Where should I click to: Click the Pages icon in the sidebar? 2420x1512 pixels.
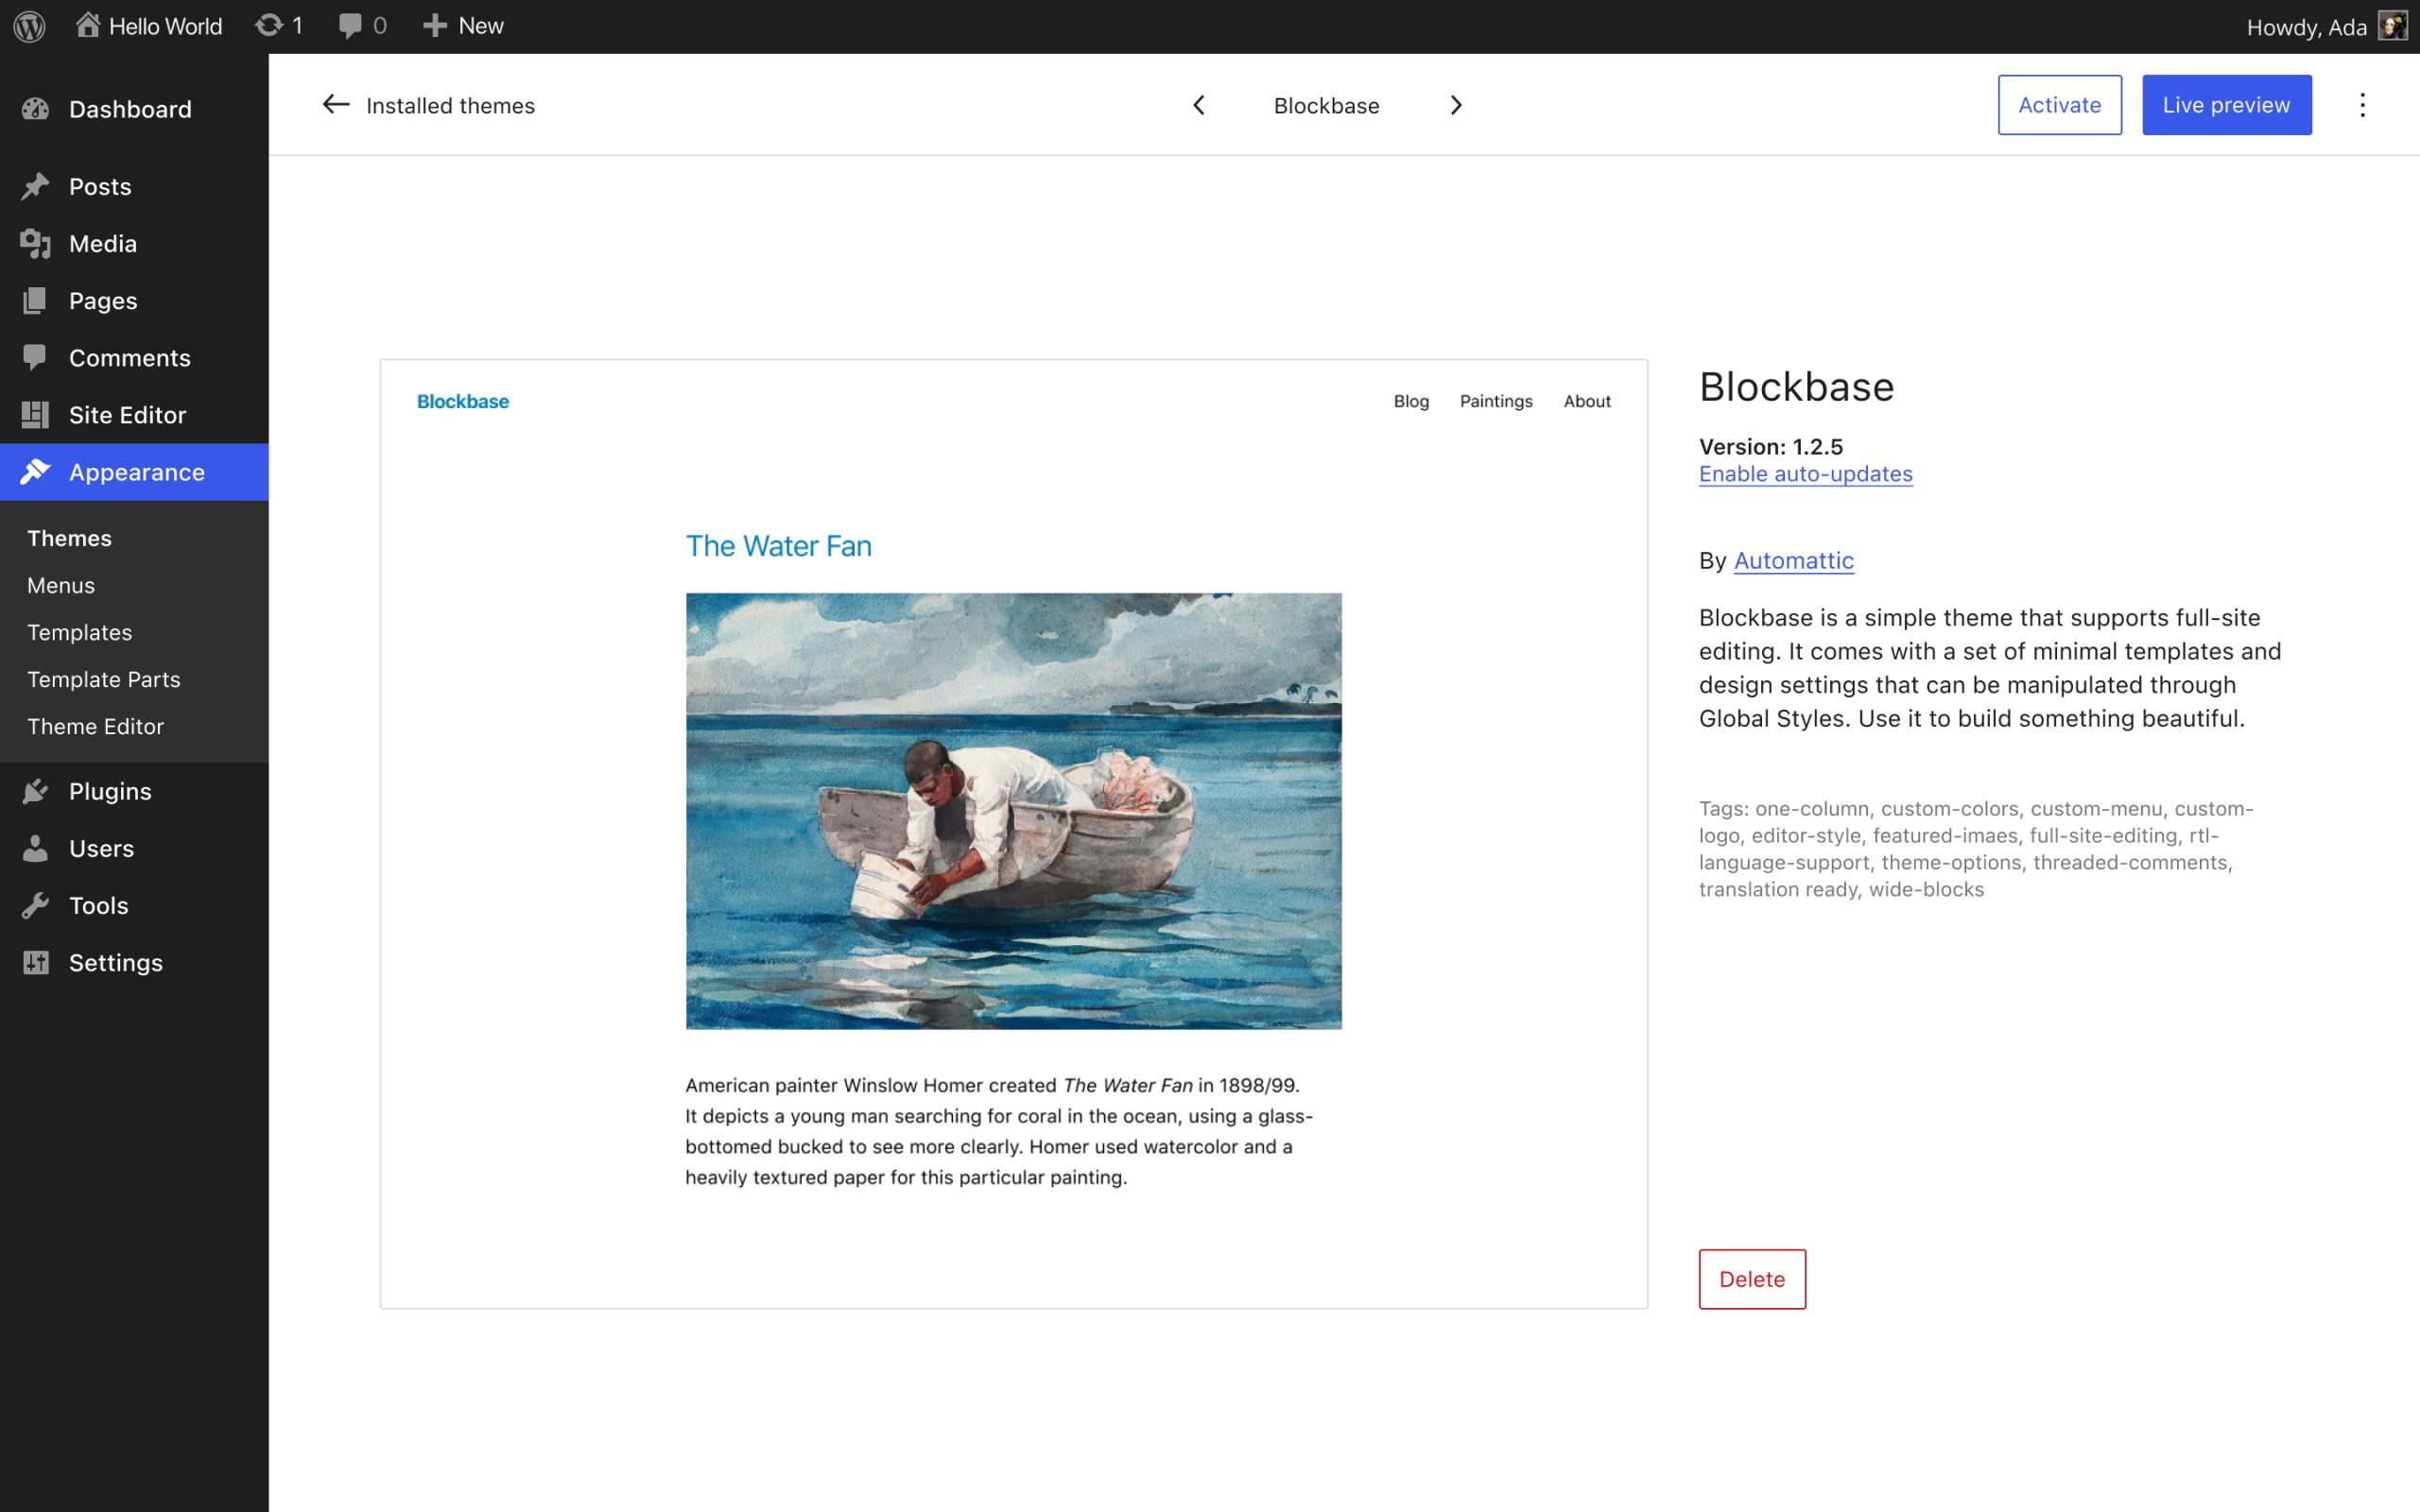coord(36,300)
